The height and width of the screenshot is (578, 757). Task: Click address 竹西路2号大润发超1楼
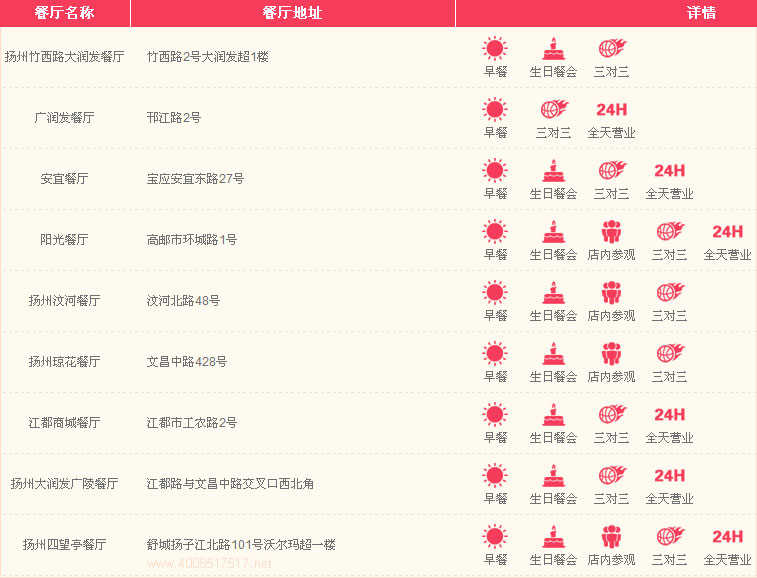(x=208, y=57)
